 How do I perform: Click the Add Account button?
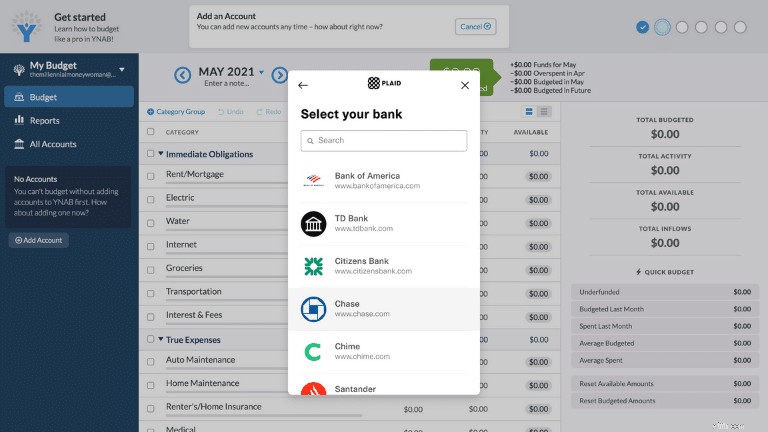[x=39, y=240]
